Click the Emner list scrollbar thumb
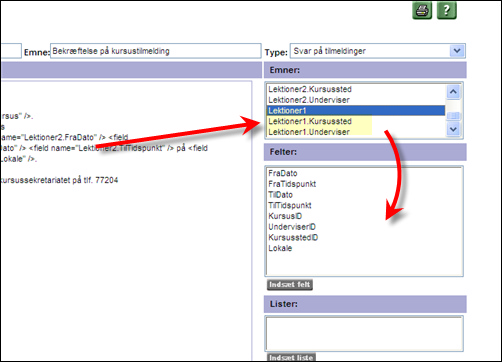Image resolution: width=502 pixels, height=362 pixels. [453, 116]
